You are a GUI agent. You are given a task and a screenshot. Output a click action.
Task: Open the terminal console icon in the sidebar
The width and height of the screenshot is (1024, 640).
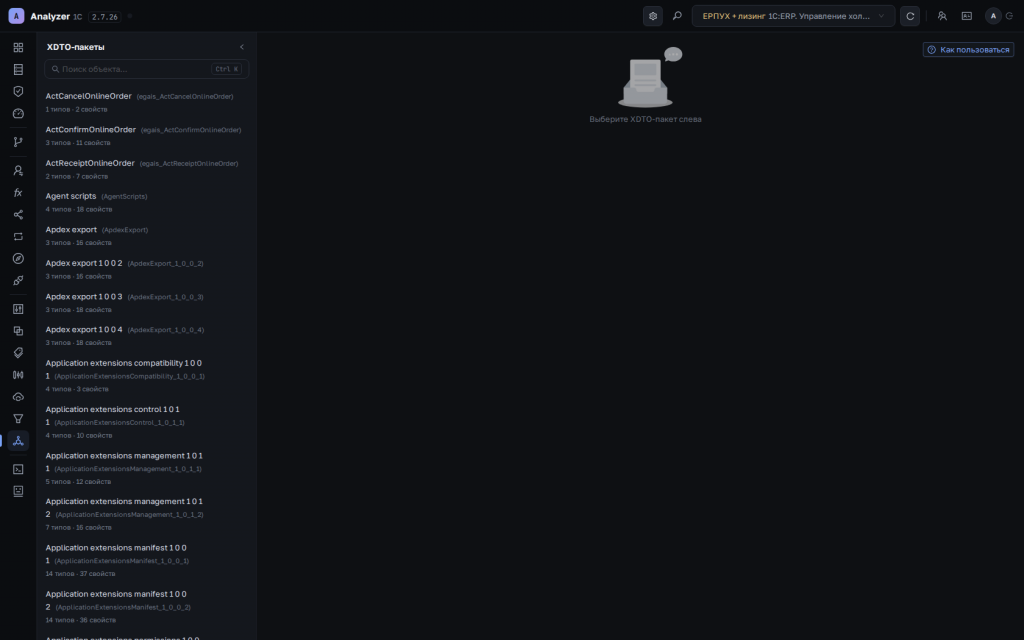(x=18, y=469)
